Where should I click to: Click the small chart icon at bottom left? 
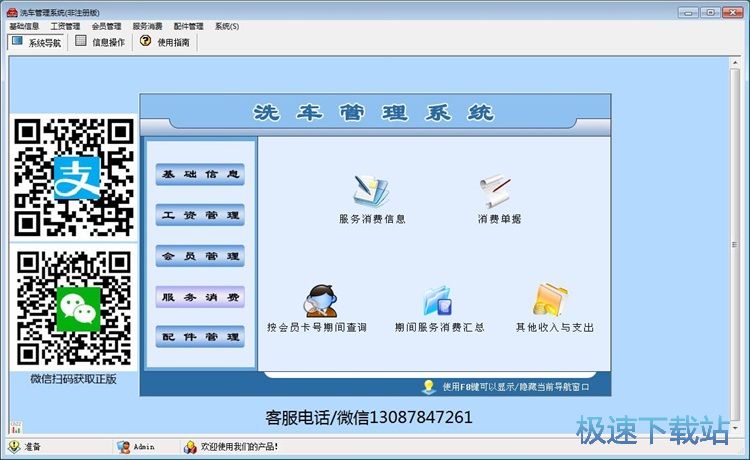coord(16,427)
